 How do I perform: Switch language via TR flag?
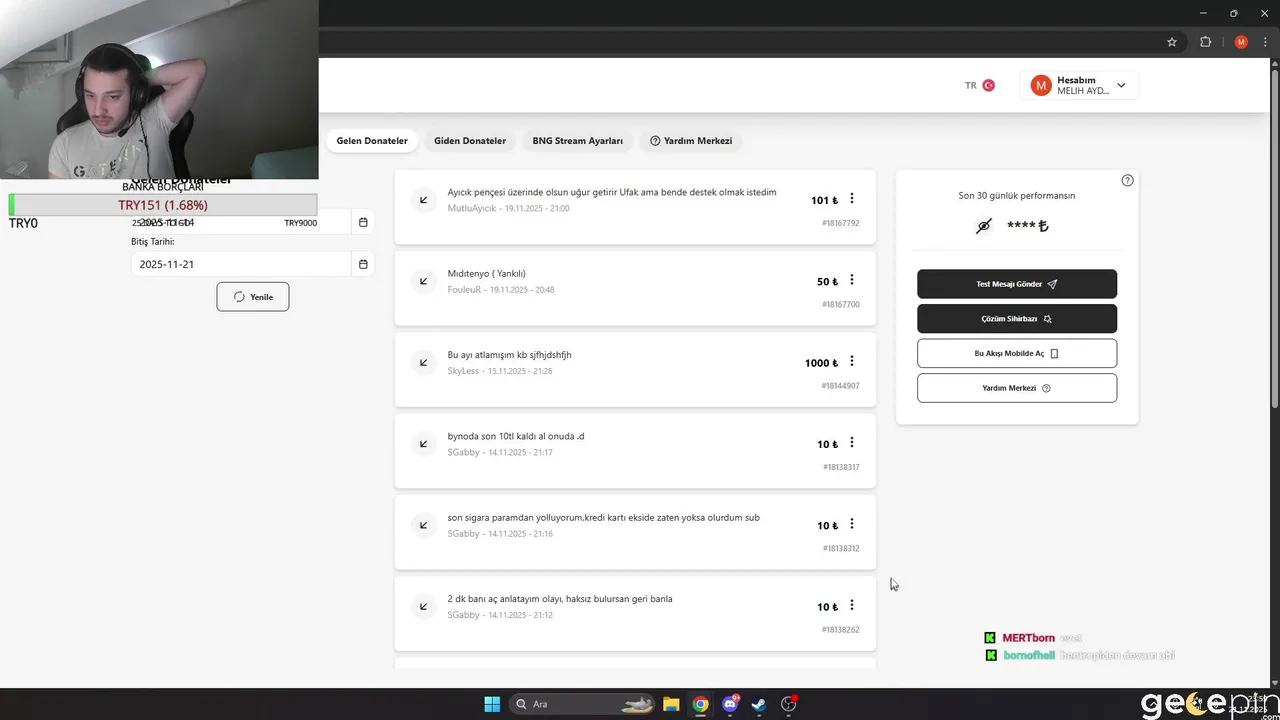click(979, 86)
